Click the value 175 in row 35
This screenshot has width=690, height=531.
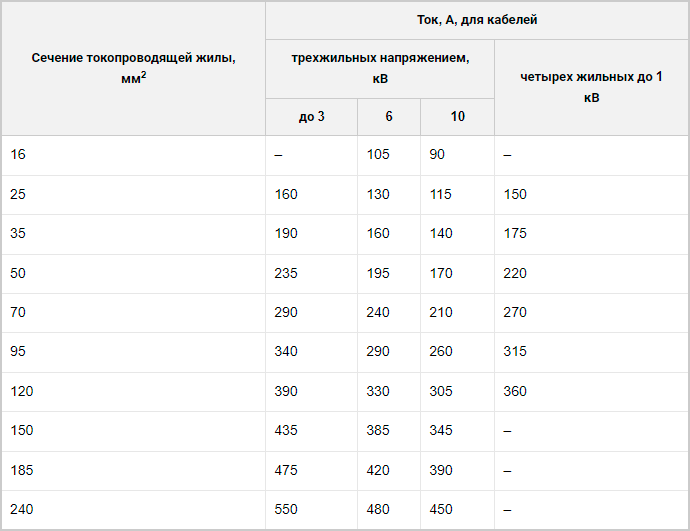coord(515,233)
